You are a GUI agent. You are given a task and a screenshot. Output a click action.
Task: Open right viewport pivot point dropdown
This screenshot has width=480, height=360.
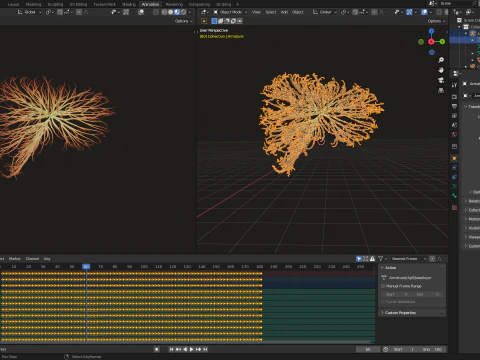pos(345,12)
